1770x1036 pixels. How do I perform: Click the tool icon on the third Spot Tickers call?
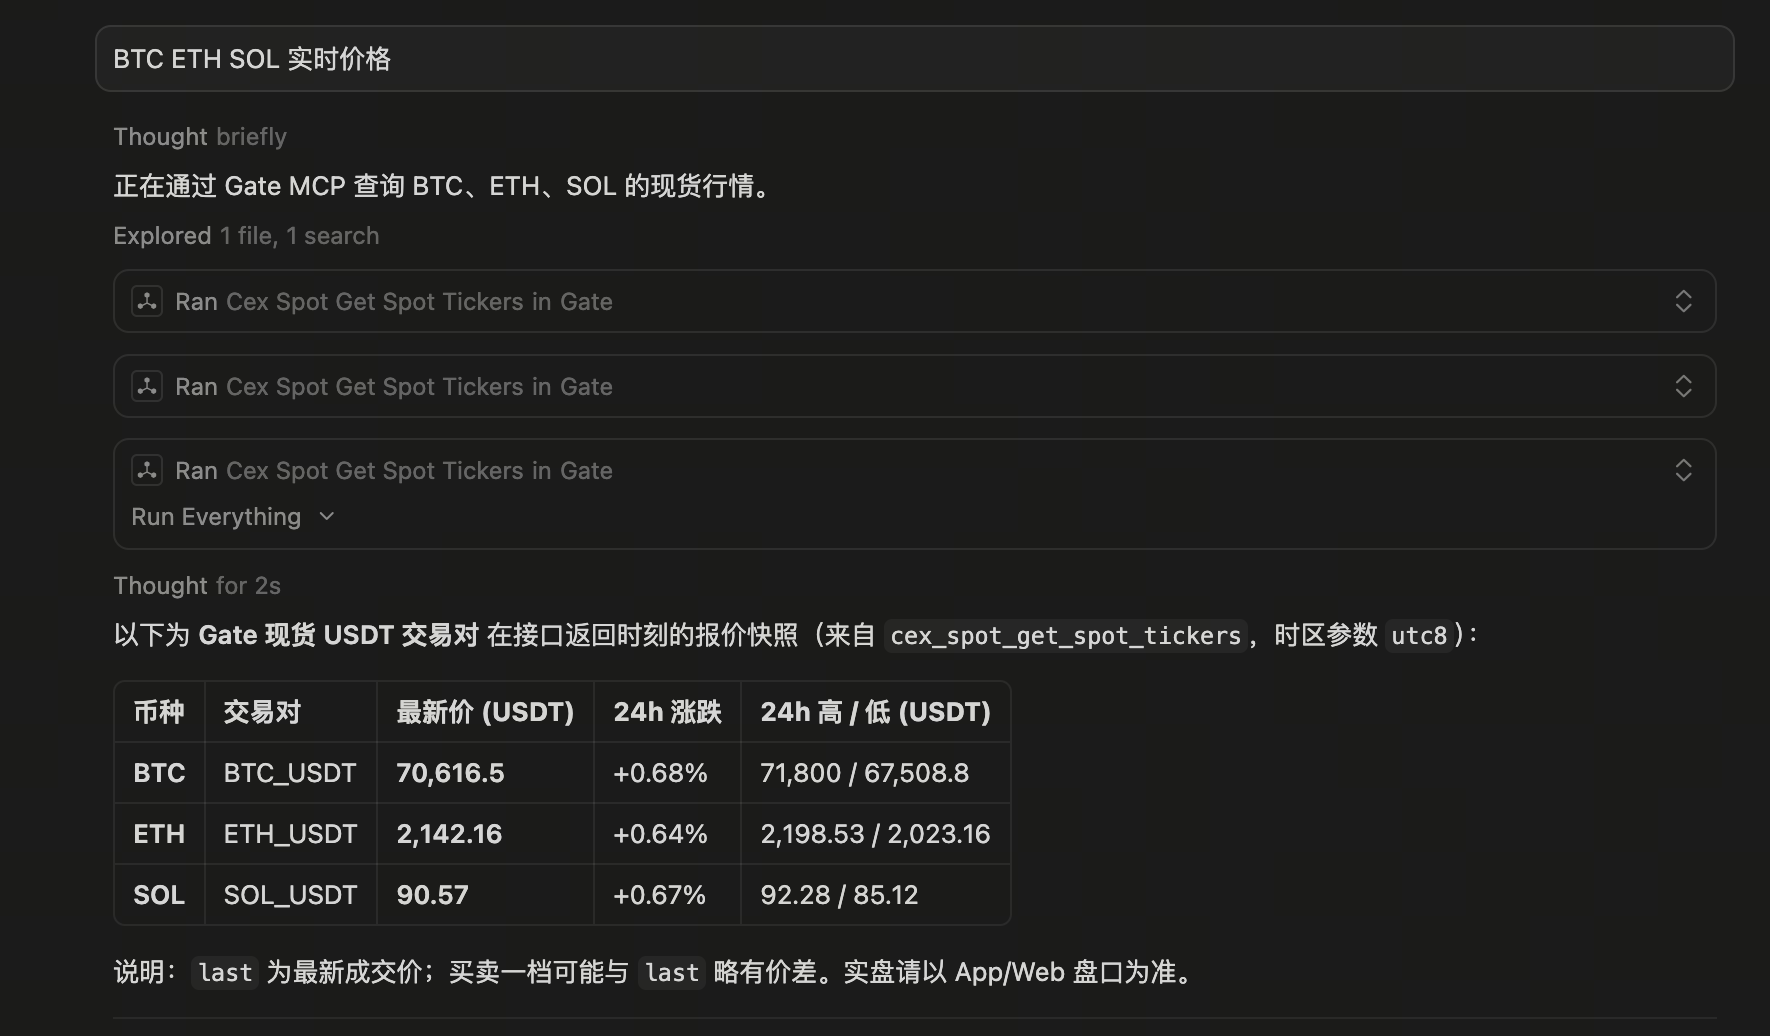146,470
